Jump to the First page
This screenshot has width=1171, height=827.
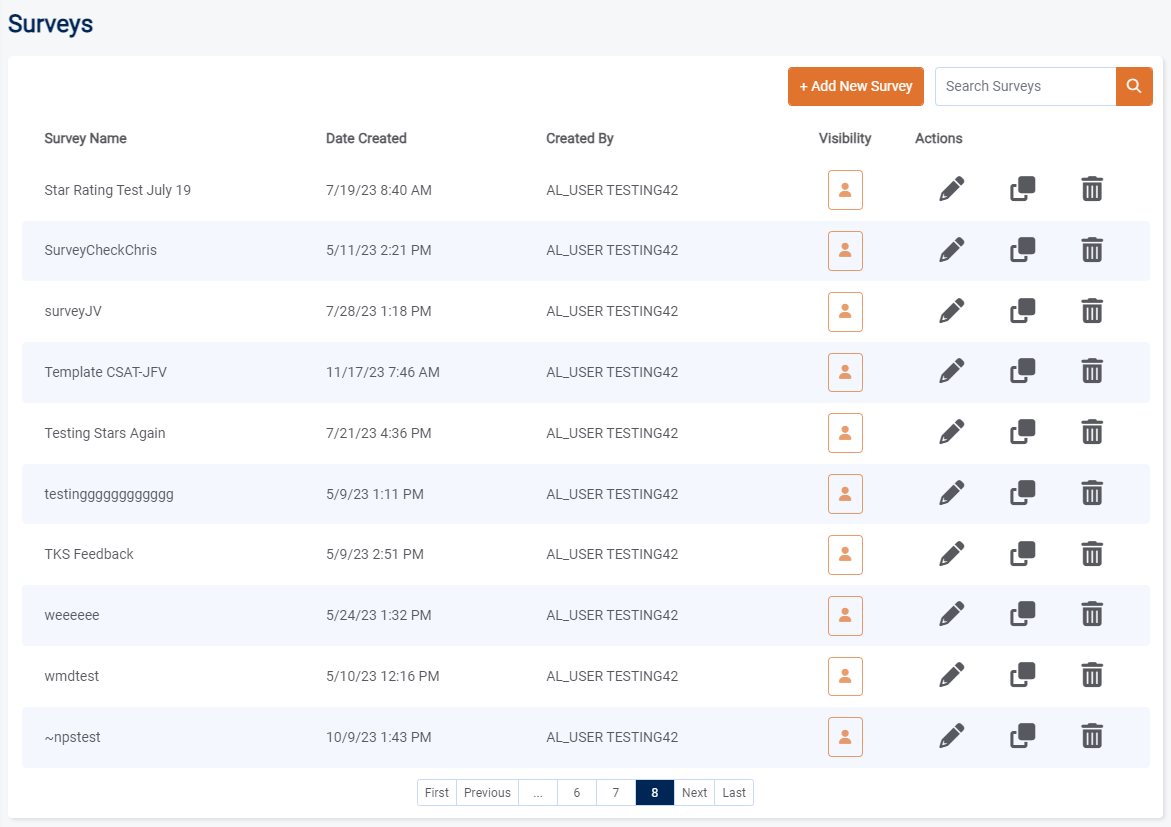click(437, 793)
